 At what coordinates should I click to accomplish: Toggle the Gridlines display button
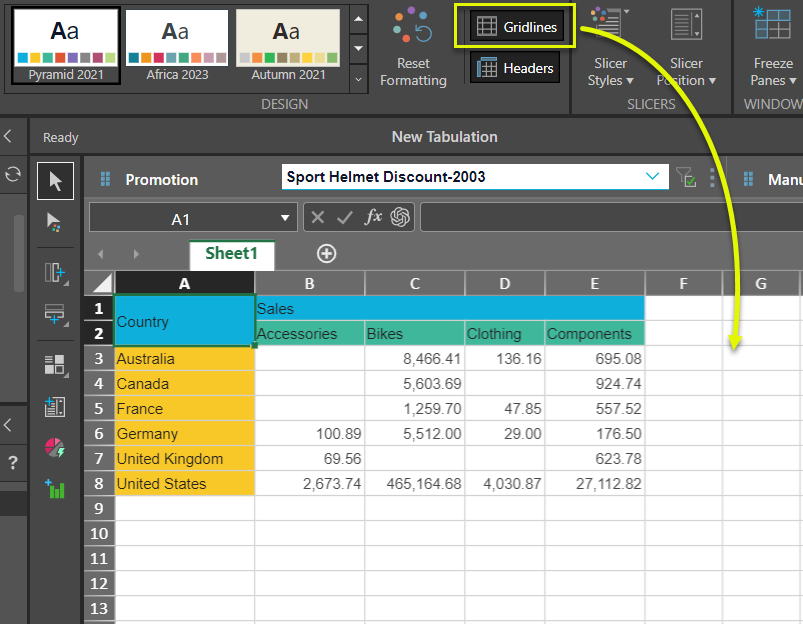516,27
